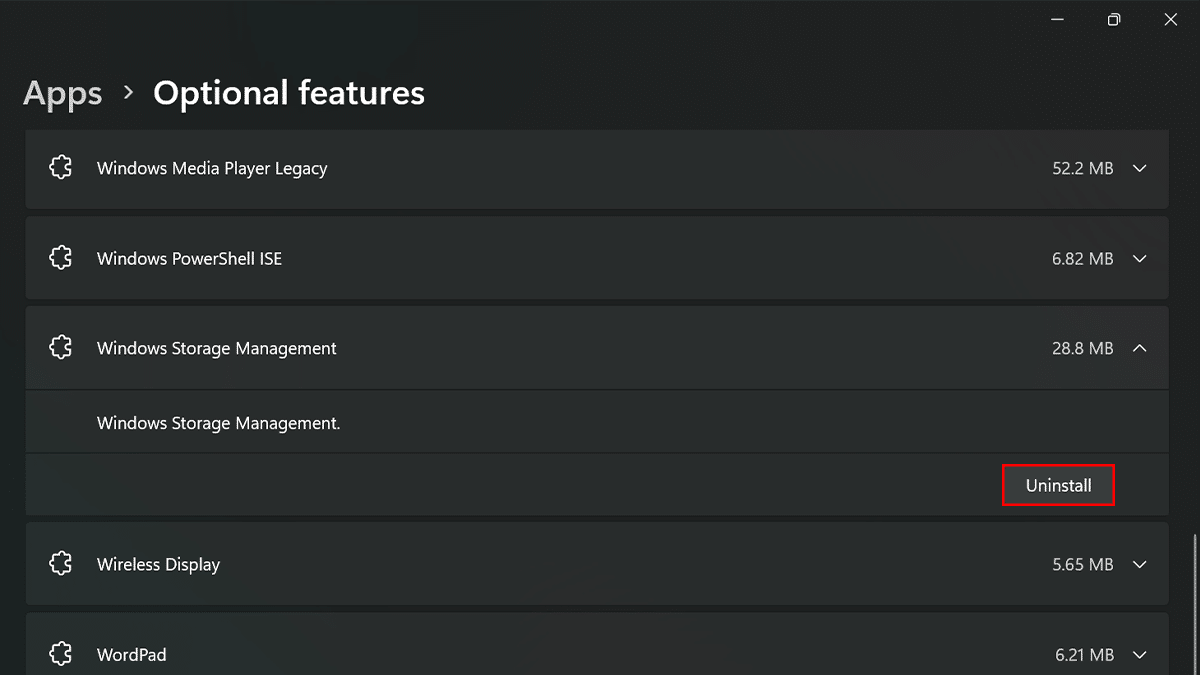Select the Windows PowerShell ISE row label
The width and height of the screenshot is (1200, 675).
click(189, 258)
